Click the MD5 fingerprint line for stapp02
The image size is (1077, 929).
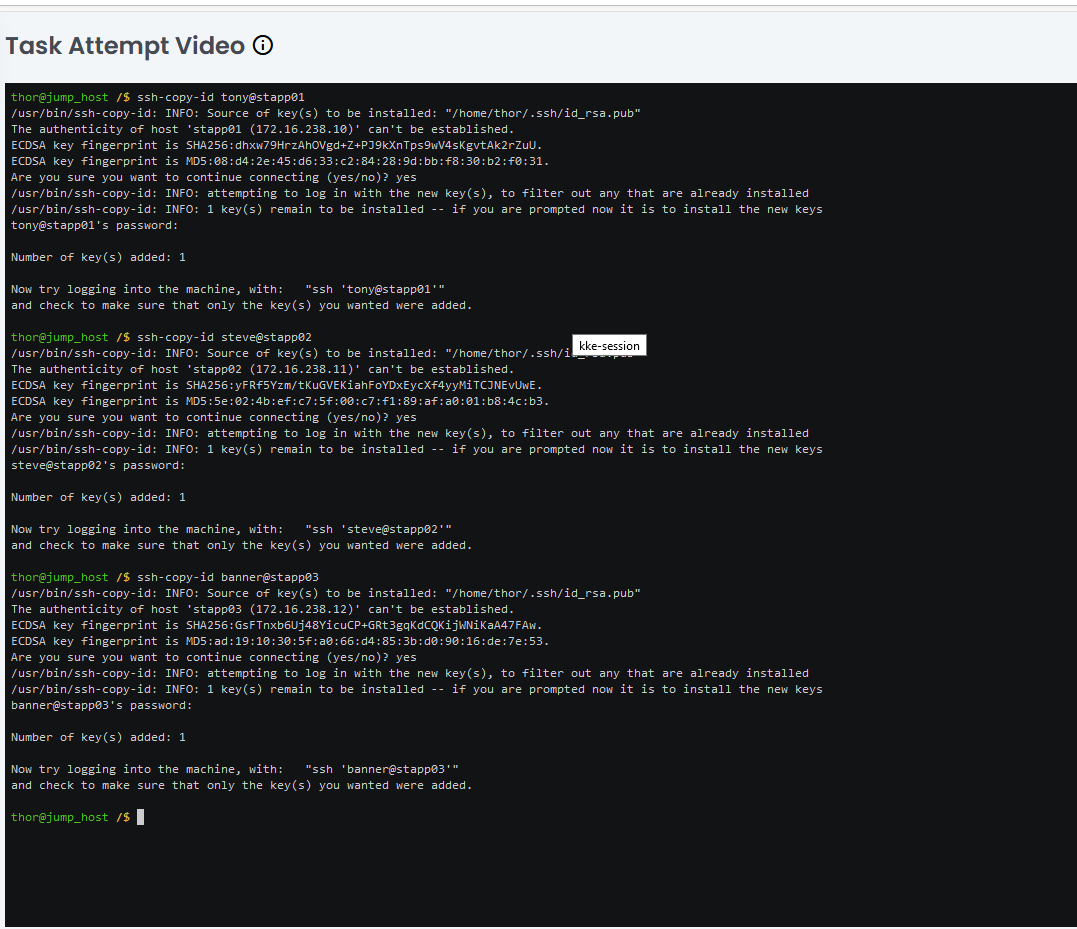[280, 401]
